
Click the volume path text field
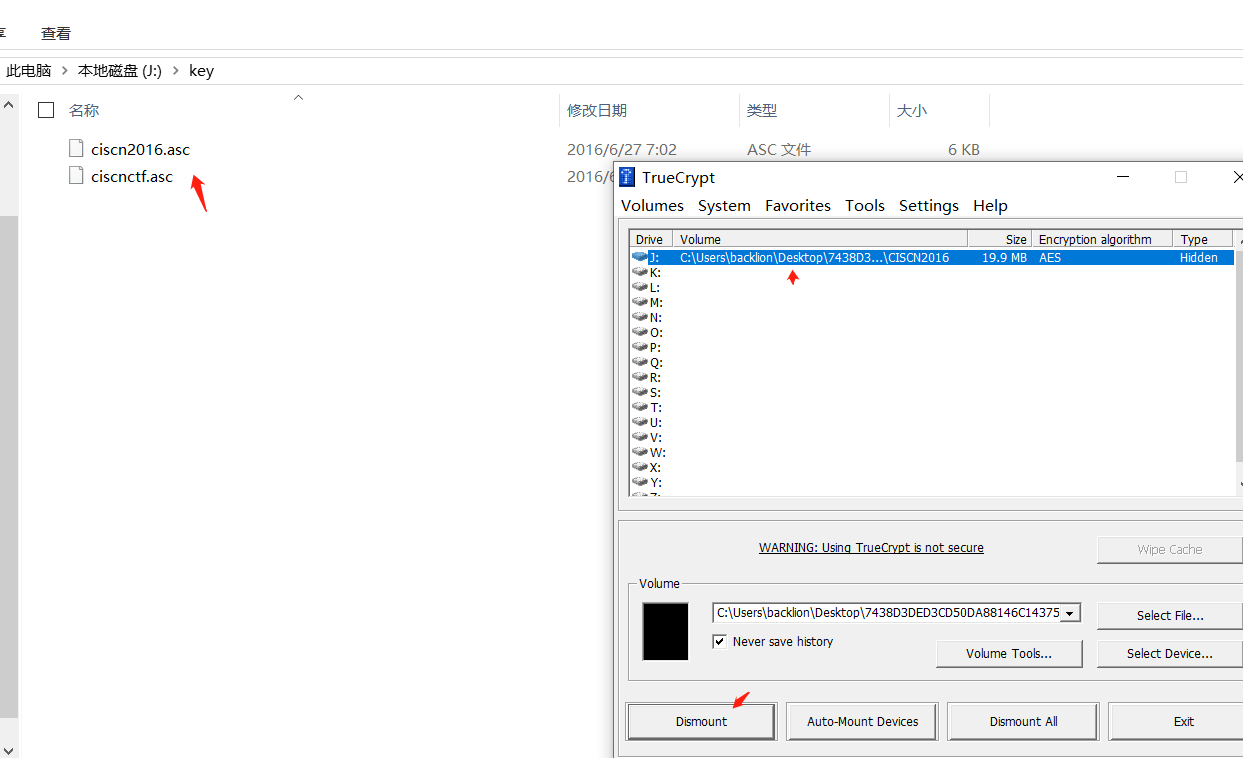click(x=888, y=613)
